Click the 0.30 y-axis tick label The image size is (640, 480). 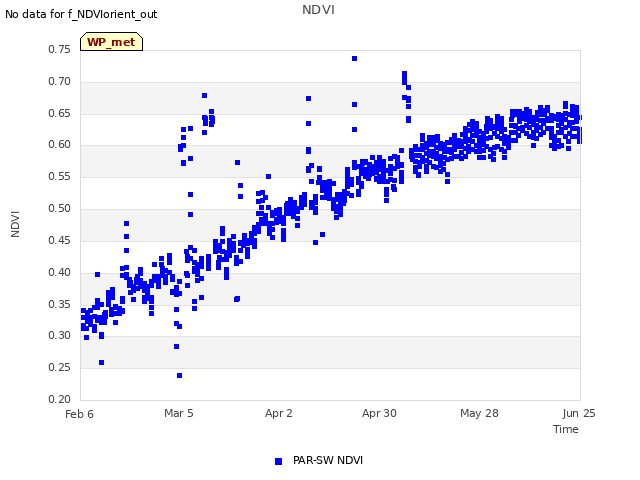pyautogui.click(x=60, y=336)
